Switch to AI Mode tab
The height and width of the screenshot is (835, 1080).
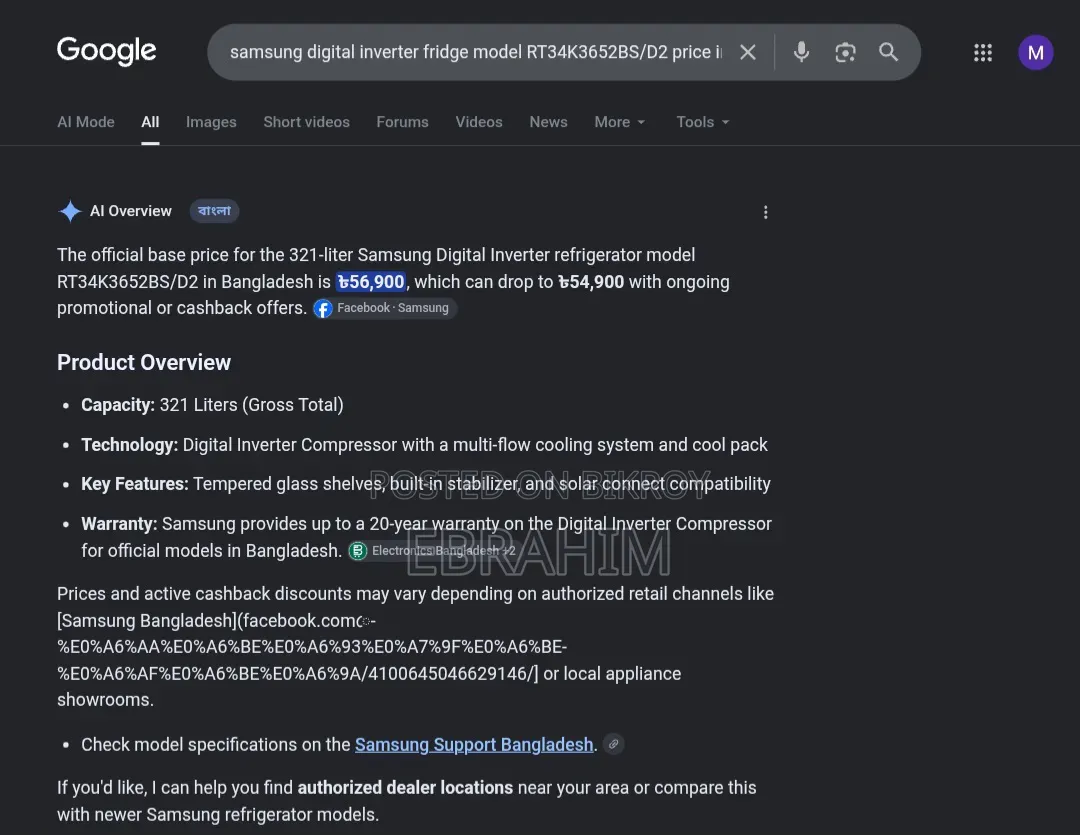[86, 122]
